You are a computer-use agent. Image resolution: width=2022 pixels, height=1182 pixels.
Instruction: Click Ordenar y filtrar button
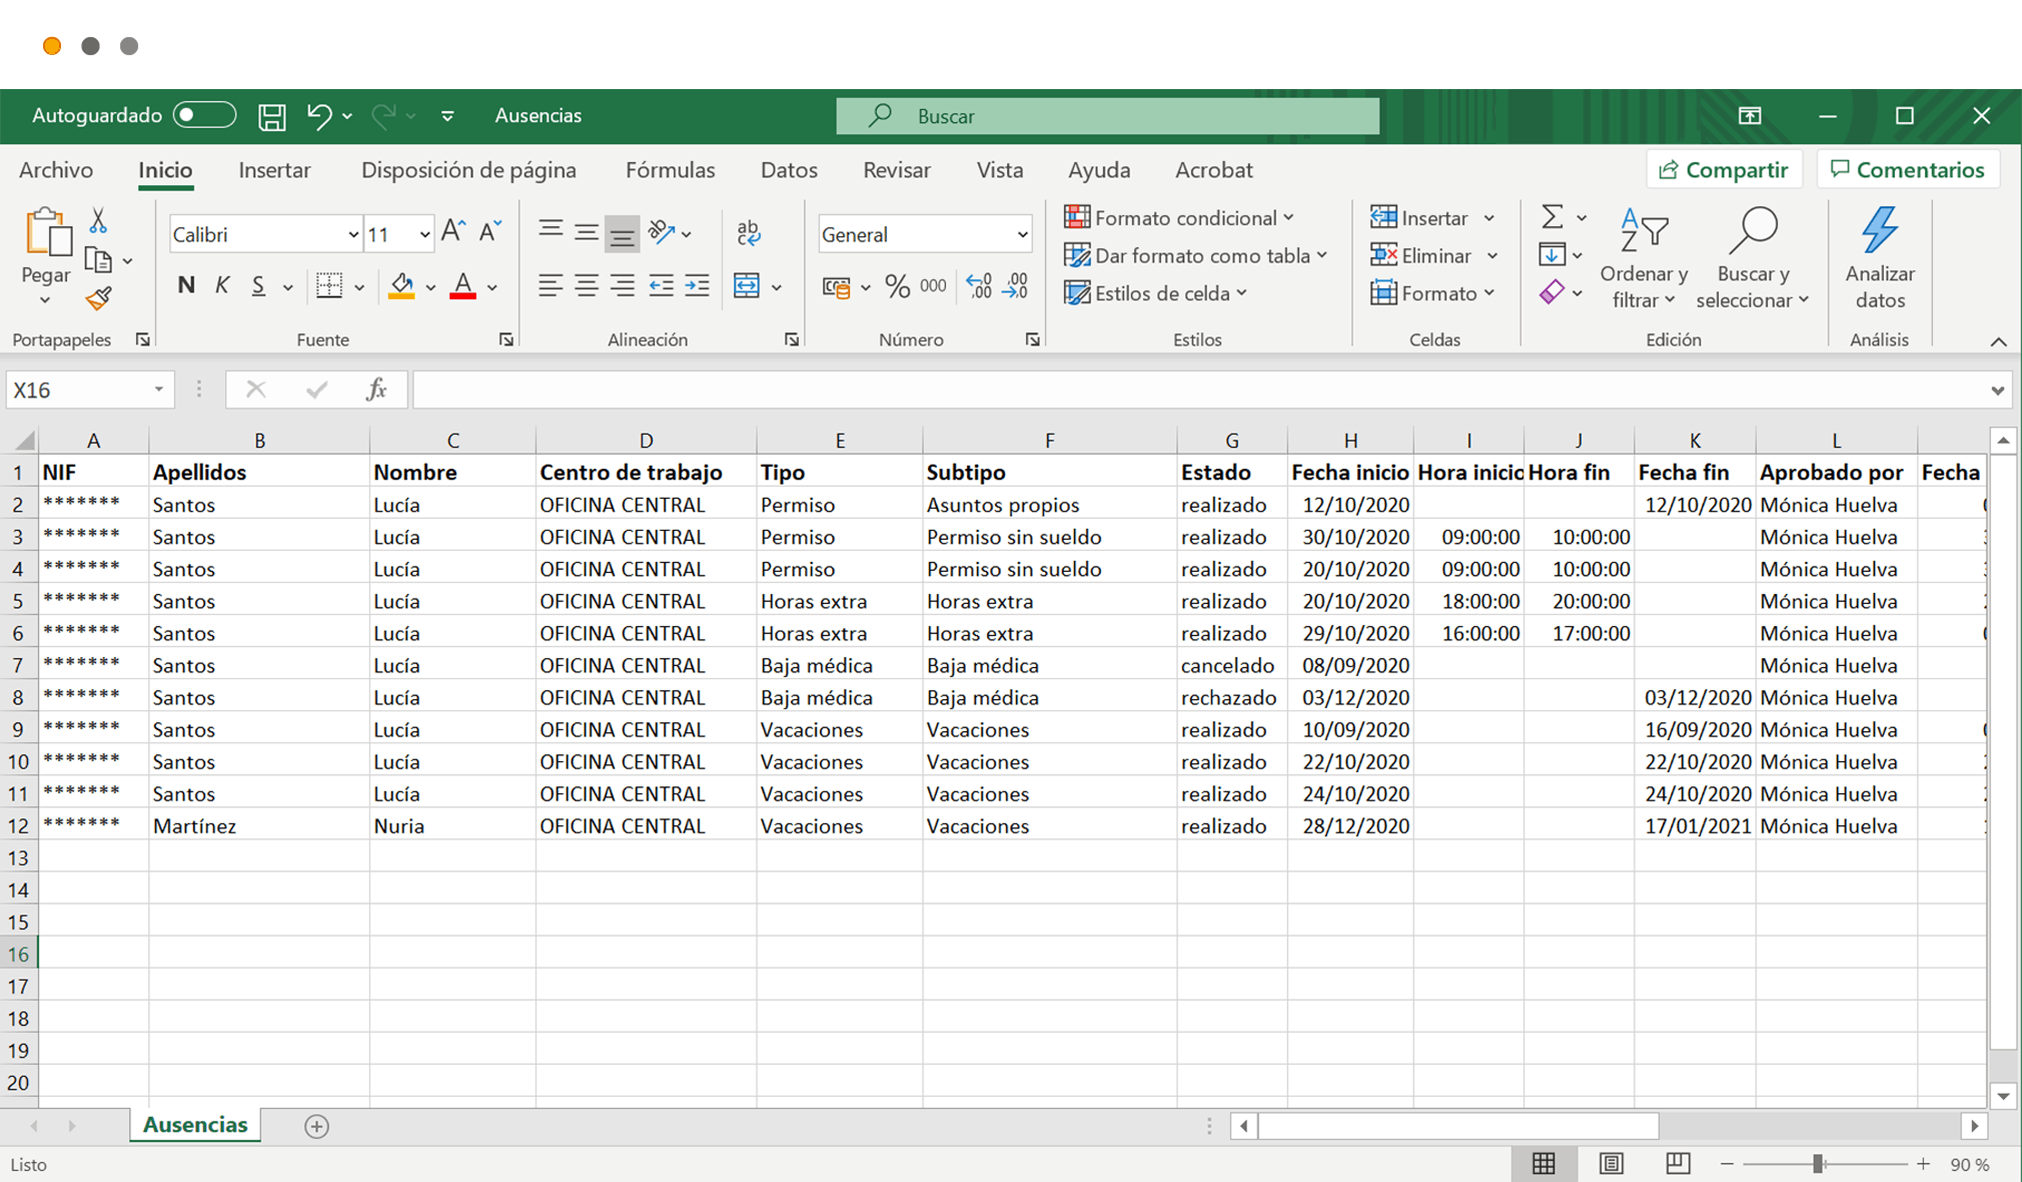(x=1643, y=258)
